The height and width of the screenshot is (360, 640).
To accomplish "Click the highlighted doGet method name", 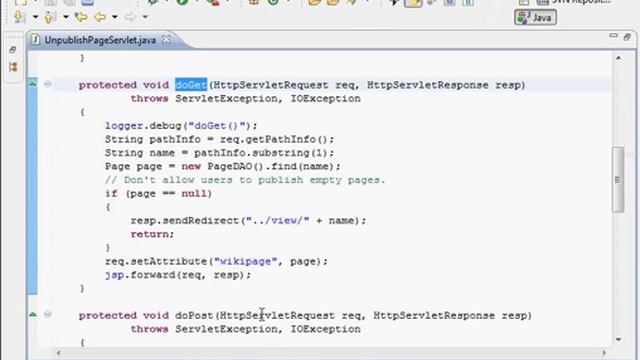I will (x=191, y=85).
